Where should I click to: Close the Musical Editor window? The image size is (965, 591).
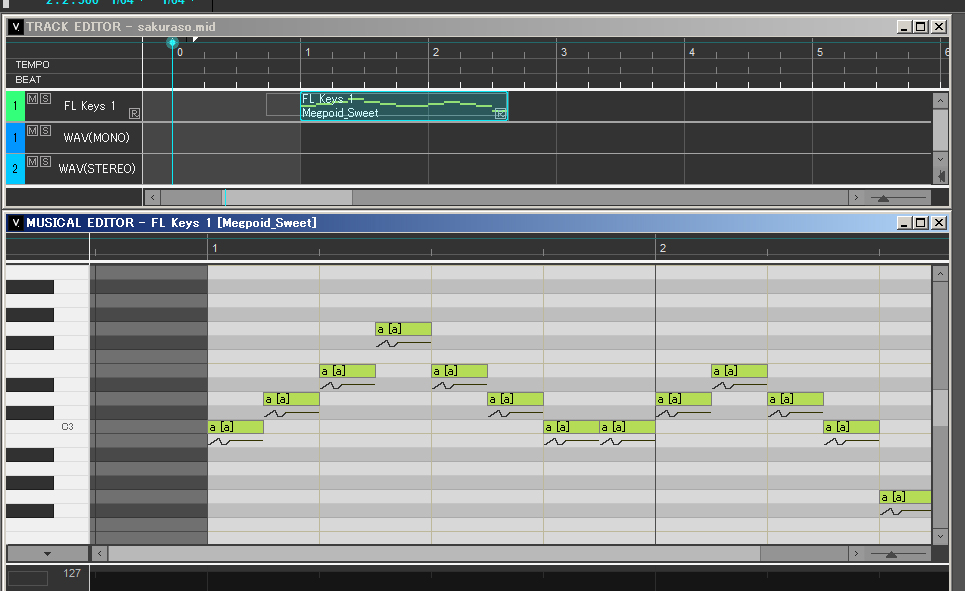pyautogui.click(x=939, y=222)
